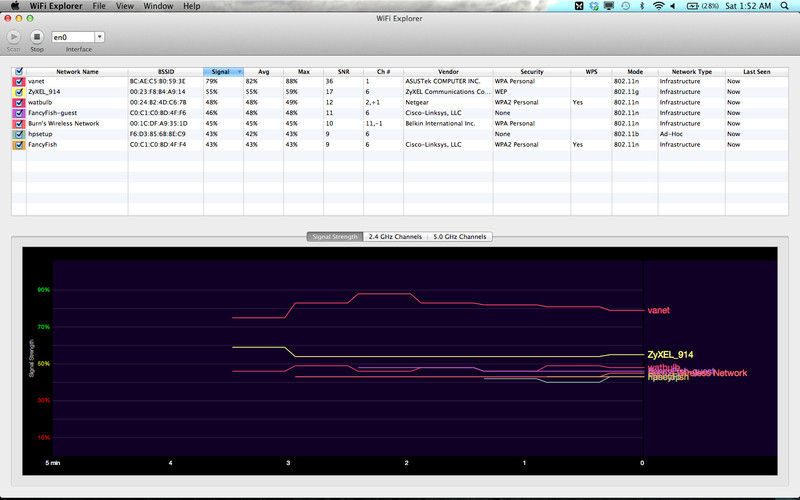800x500 pixels.
Task: Click the Spotlight search icon
Action: (x=784, y=6)
